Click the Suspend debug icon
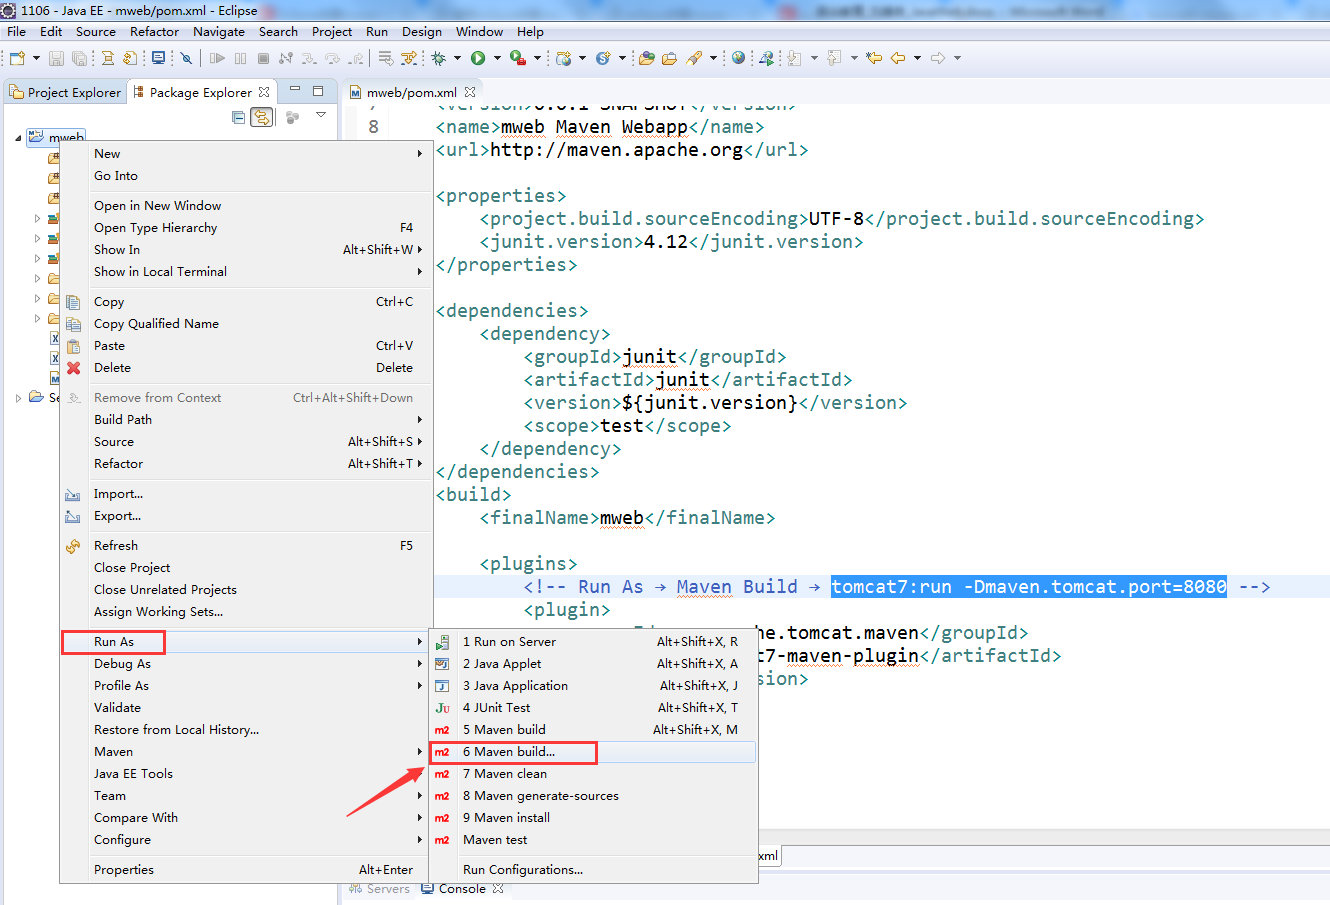Screen dimensions: 1330x905 tap(240, 58)
